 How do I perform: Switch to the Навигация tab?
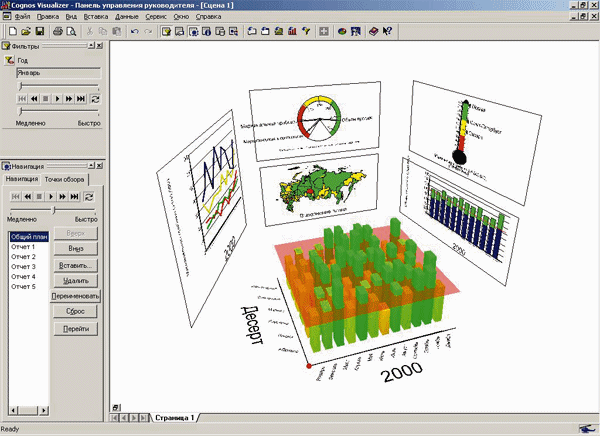pos(21,178)
